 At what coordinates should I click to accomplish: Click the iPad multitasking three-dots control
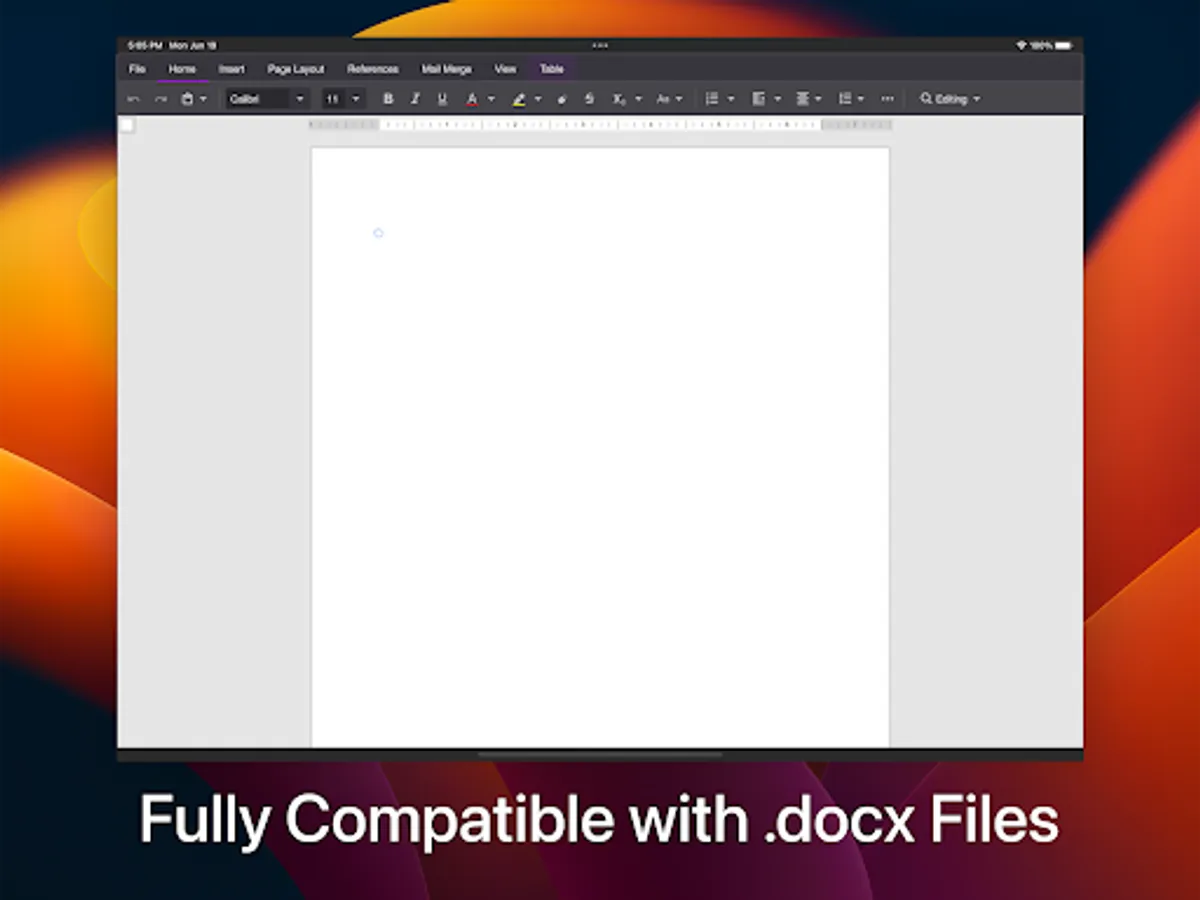[600, 45]
